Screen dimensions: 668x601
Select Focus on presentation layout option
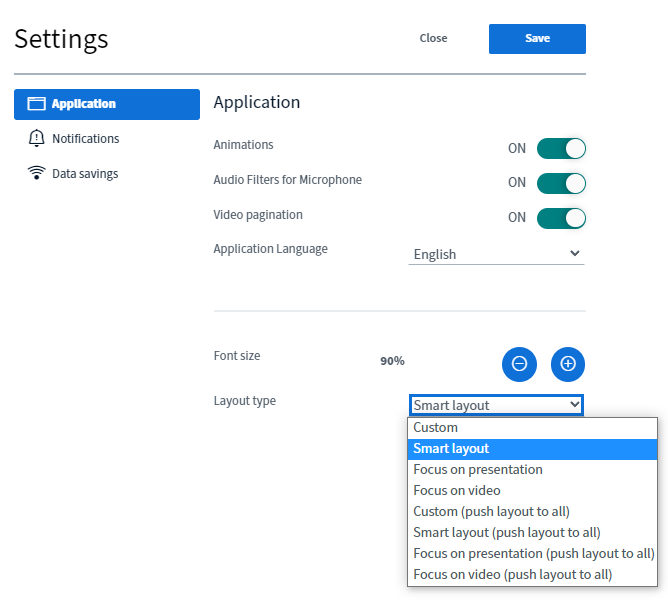click(x=478, y=470)
